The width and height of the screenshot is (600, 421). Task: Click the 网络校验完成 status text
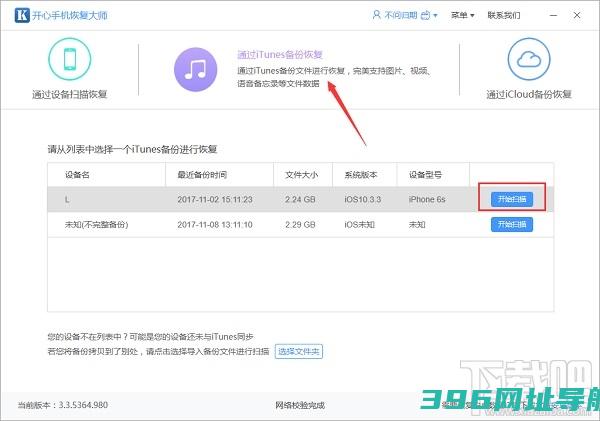(300, 405)
